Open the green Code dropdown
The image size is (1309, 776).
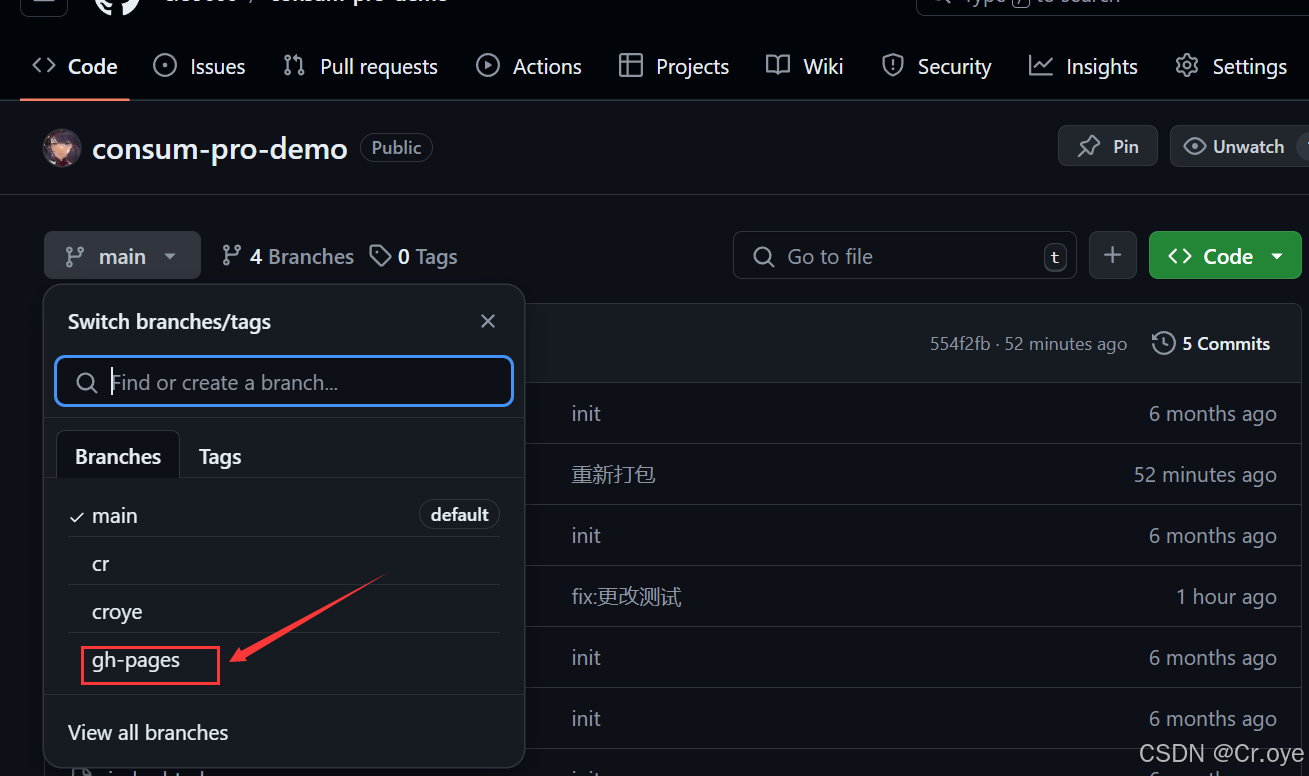click(x=1225, y=256)
